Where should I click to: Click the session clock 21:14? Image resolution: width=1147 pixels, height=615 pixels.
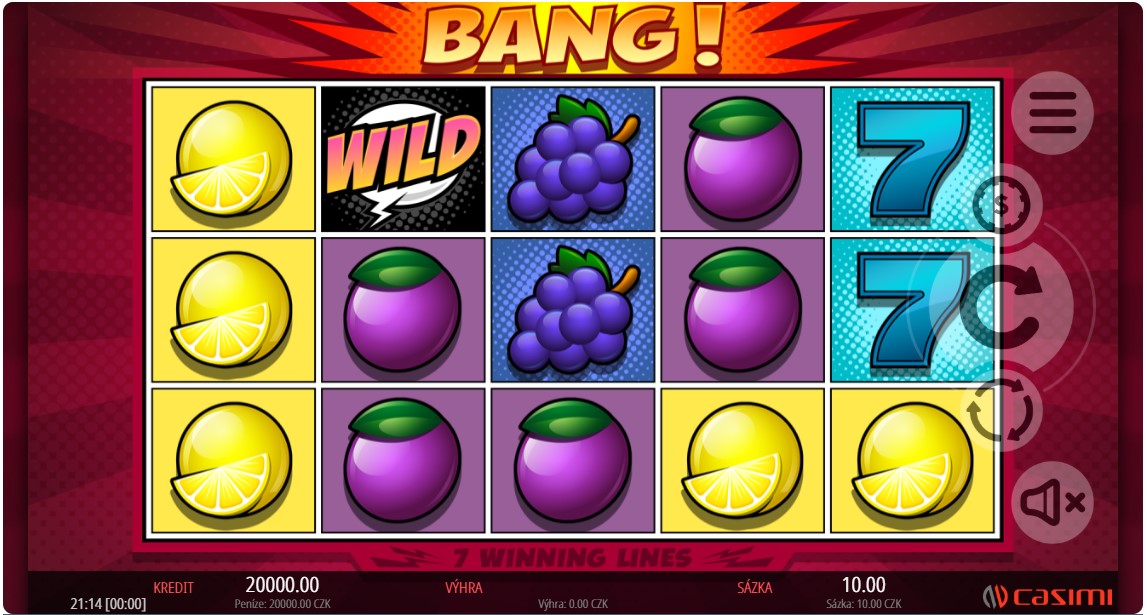pyautogui.click(x=87, y=604)
